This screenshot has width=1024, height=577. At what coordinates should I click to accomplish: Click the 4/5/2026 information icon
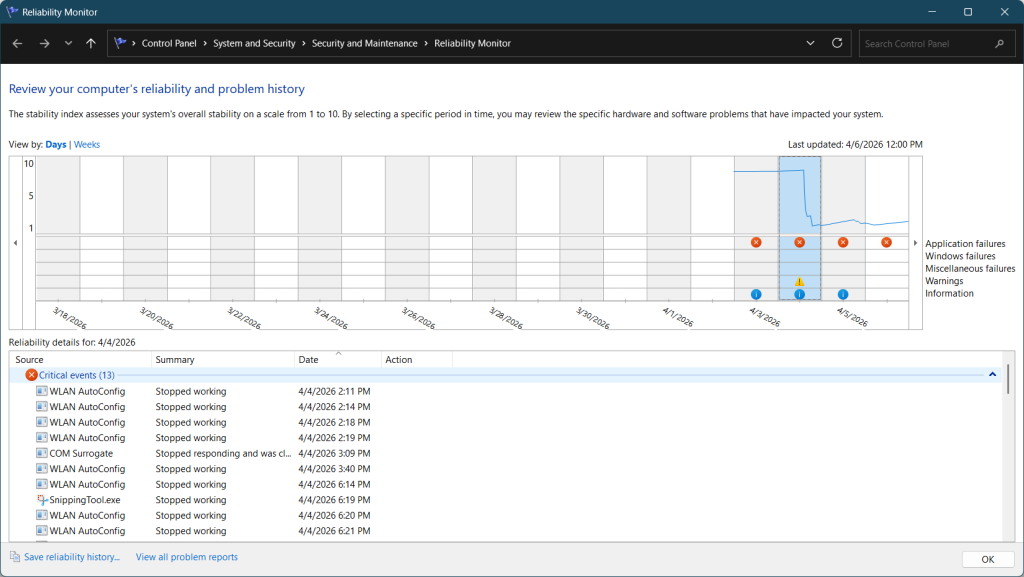843,294
